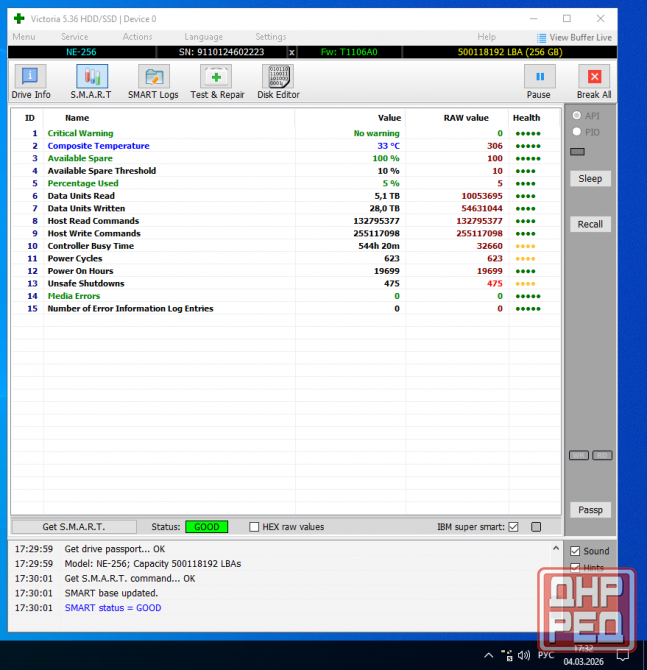Open the Language menu

pyautogui.click(x=203, y=37)
